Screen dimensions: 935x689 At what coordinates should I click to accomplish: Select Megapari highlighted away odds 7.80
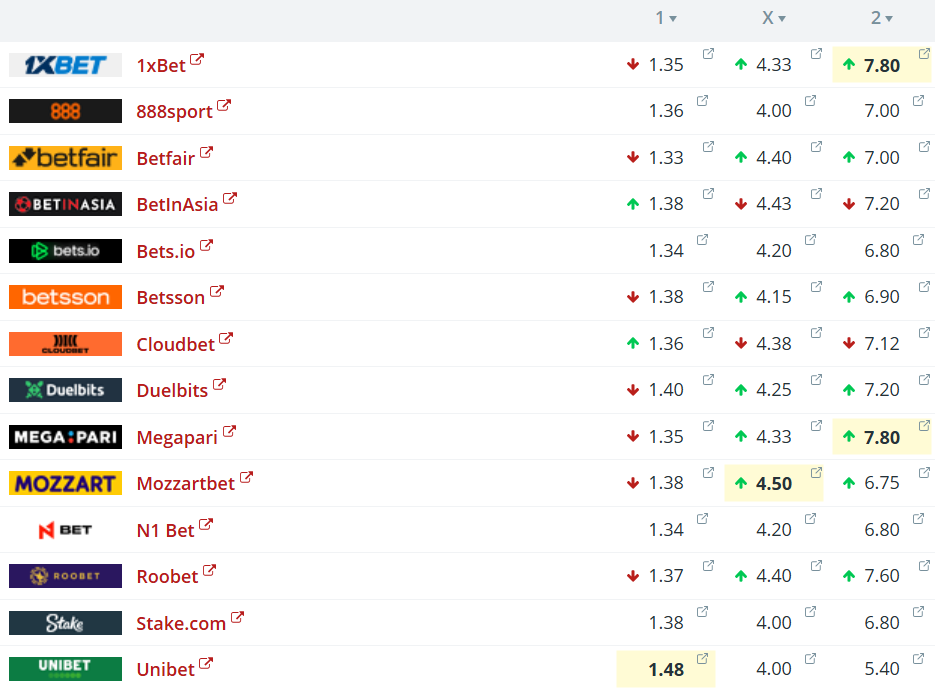[x=882, y=438]
